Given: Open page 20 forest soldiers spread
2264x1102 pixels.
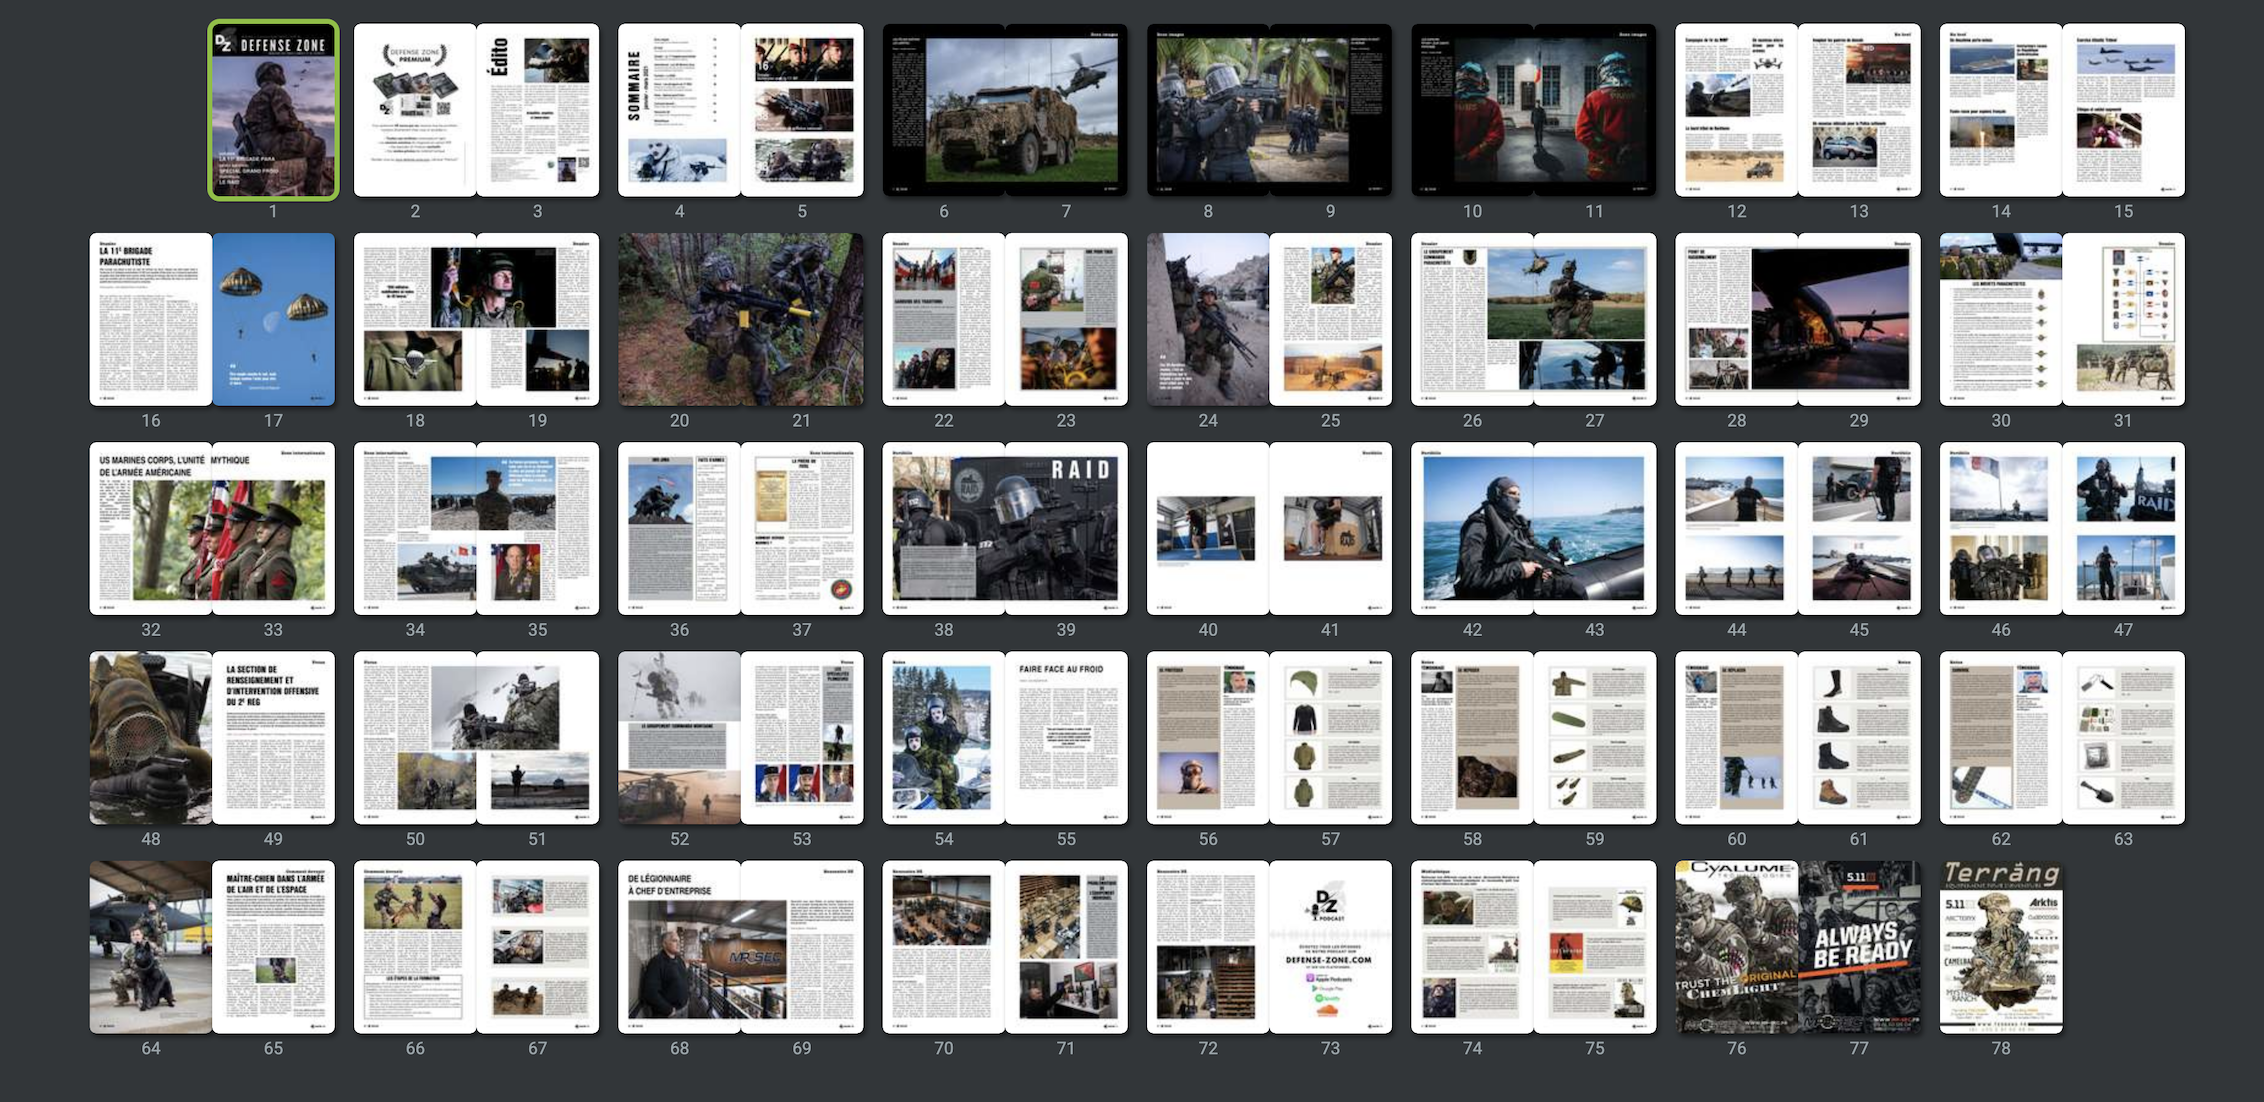Looking at the screenshot, I should pos(680,319).
